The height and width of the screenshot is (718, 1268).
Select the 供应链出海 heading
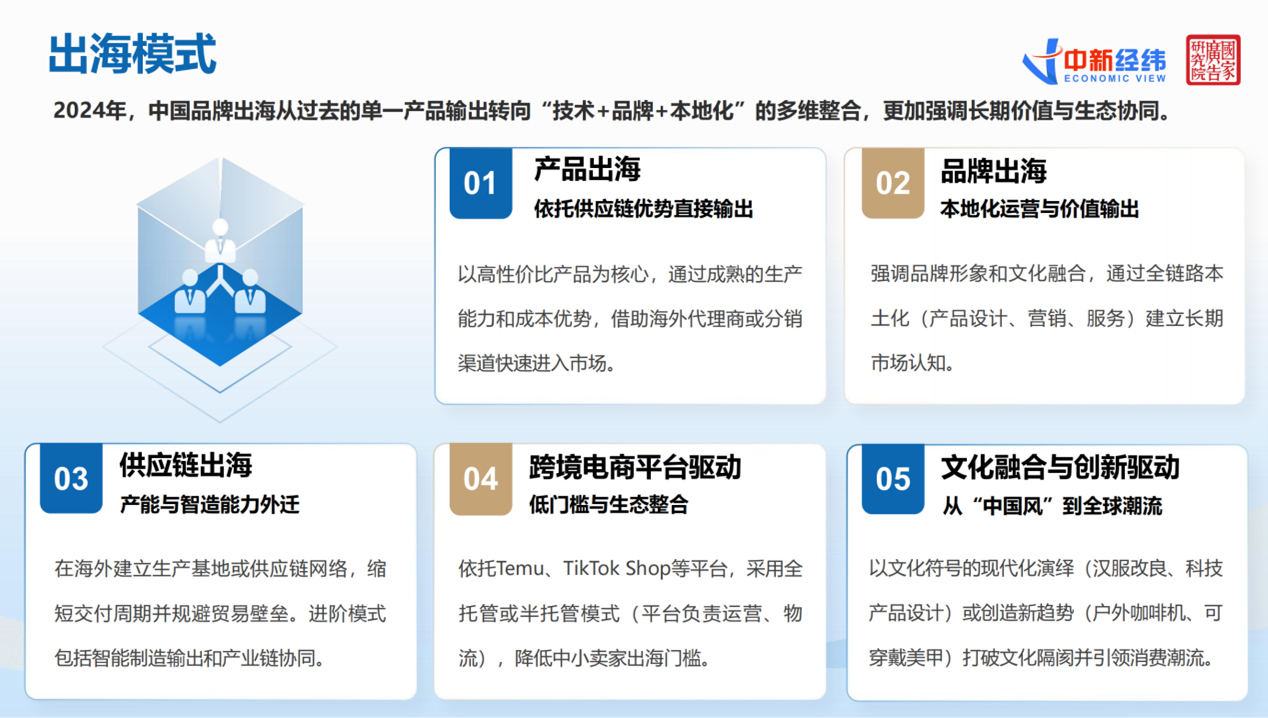185,465
